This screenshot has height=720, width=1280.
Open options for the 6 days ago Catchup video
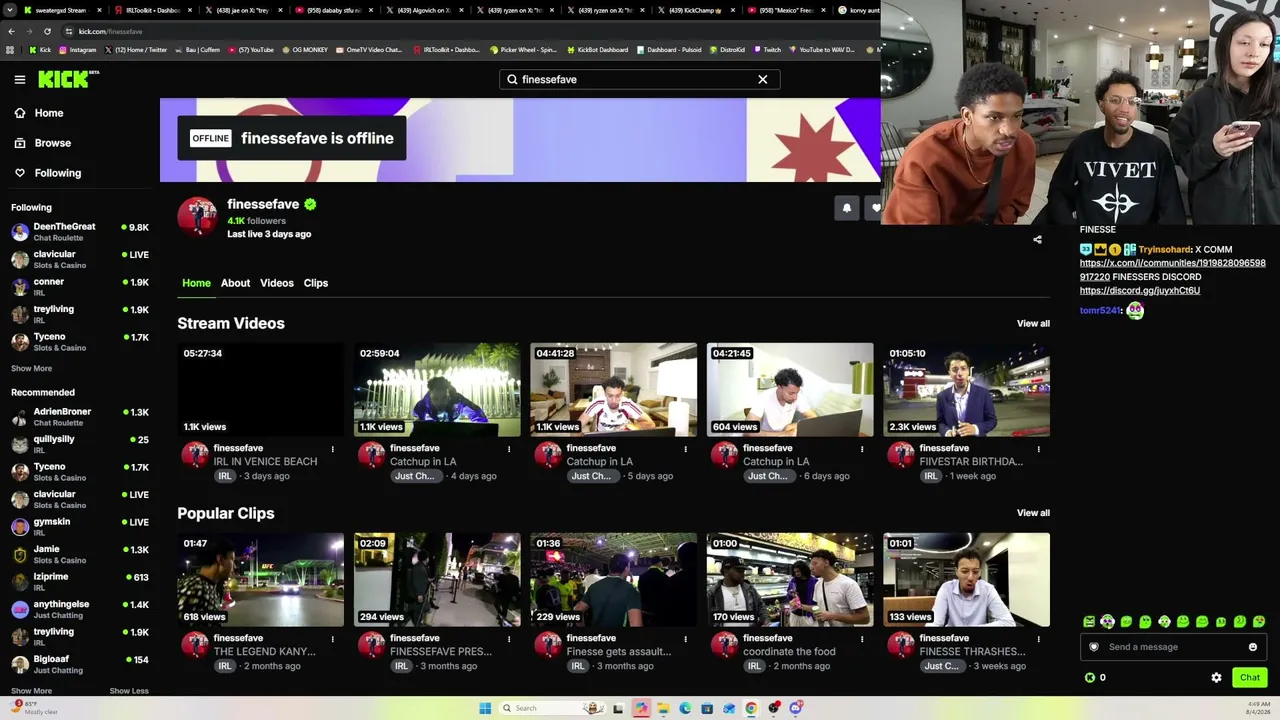coord(862,449)
